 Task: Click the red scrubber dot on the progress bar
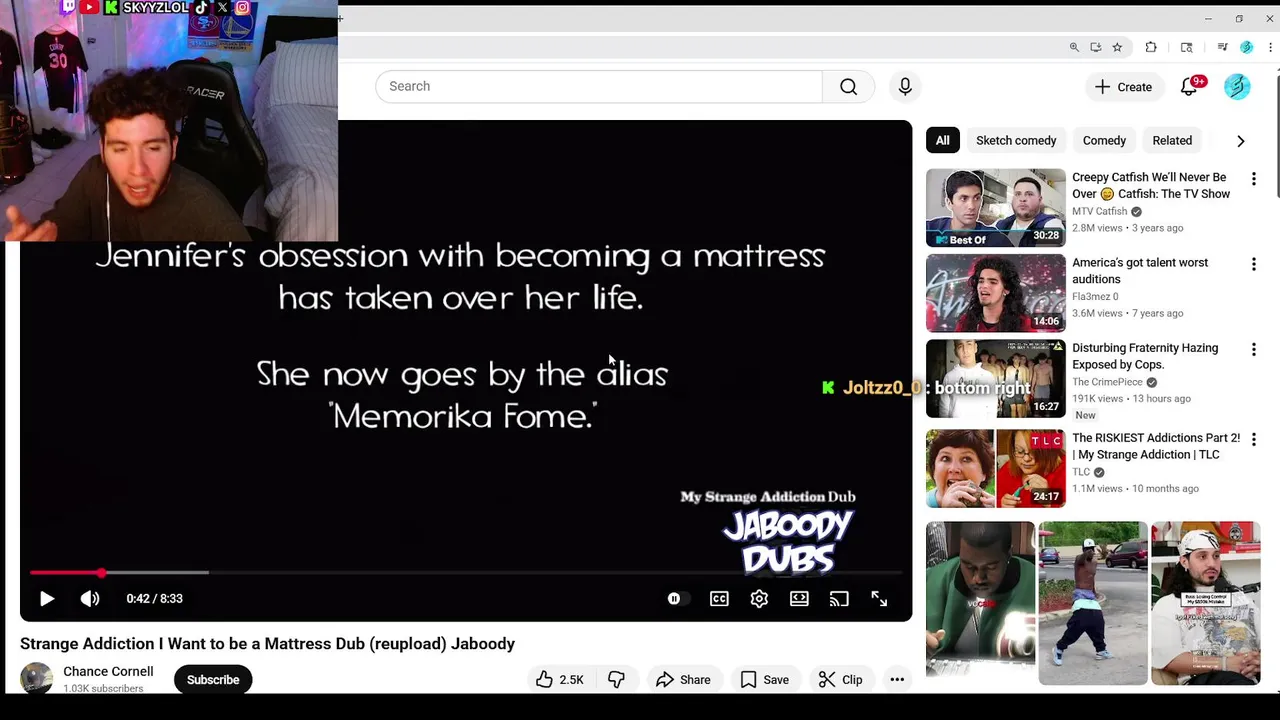(x=101, y=573)
